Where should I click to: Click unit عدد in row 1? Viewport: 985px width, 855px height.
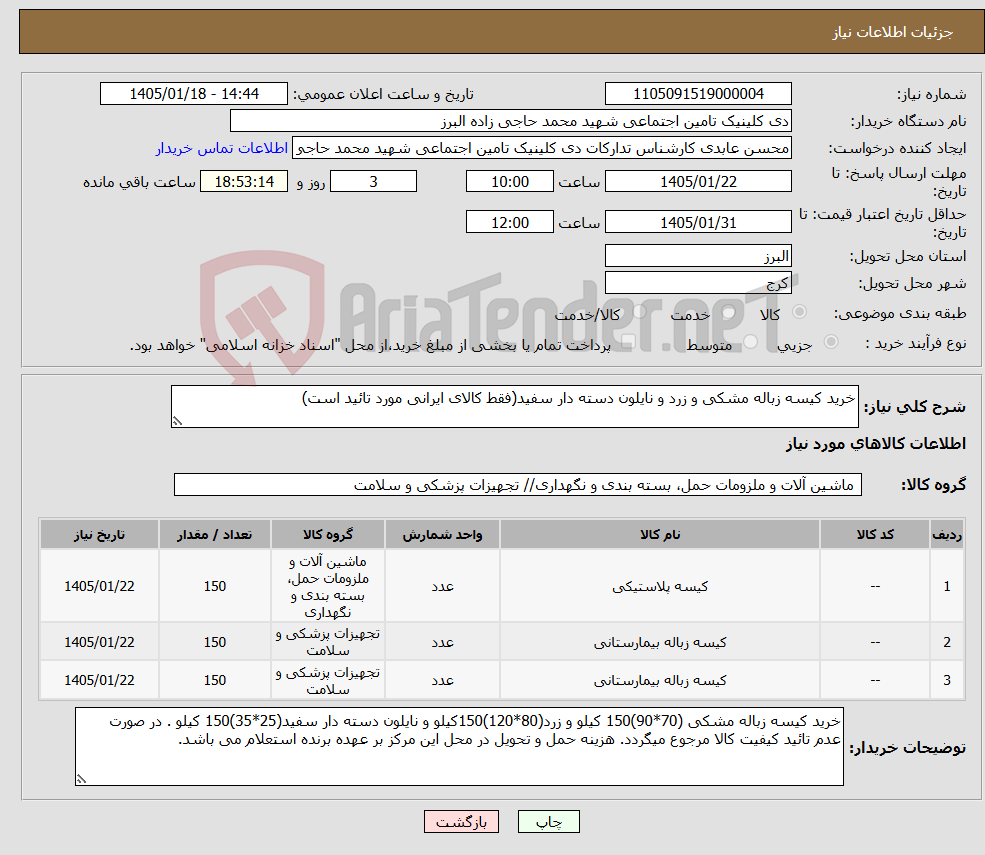442,586
